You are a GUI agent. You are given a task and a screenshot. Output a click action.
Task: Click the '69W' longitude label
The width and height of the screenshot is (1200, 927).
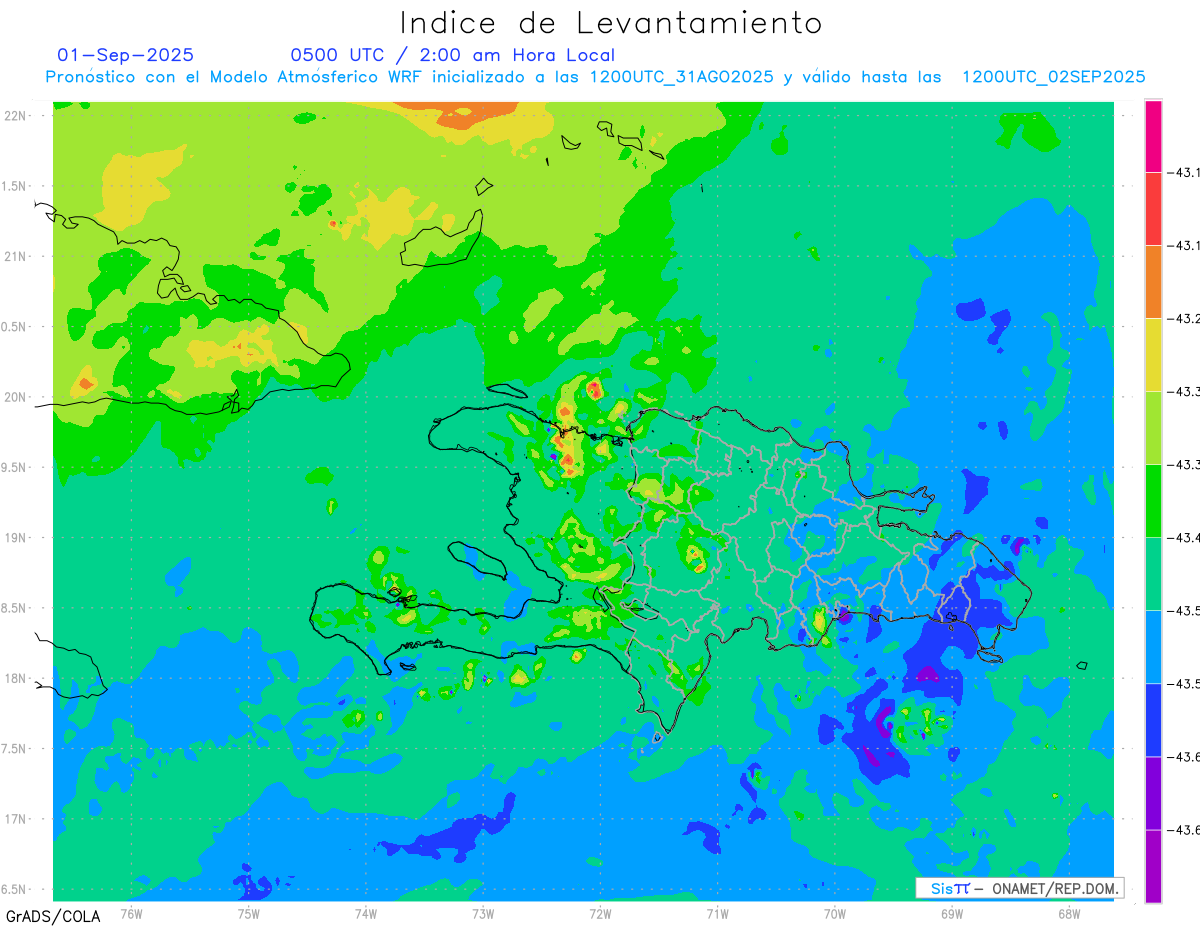pyautogui.click(x=952, y=913)
